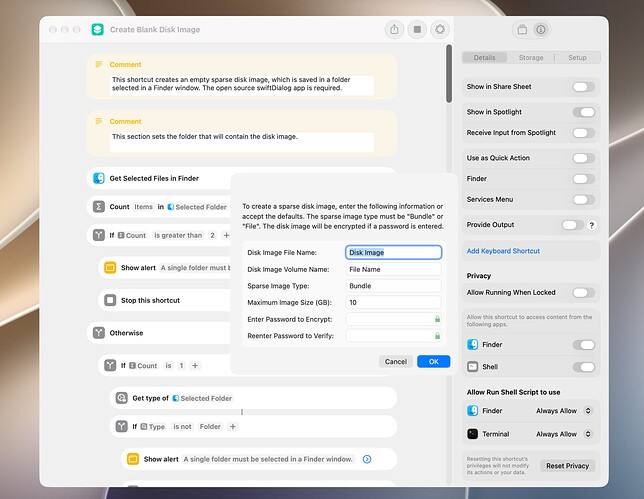Viewport: 644px width, 499px height.
Task: Click the Finder icon under Privacy app access
Action: [473, 345]
